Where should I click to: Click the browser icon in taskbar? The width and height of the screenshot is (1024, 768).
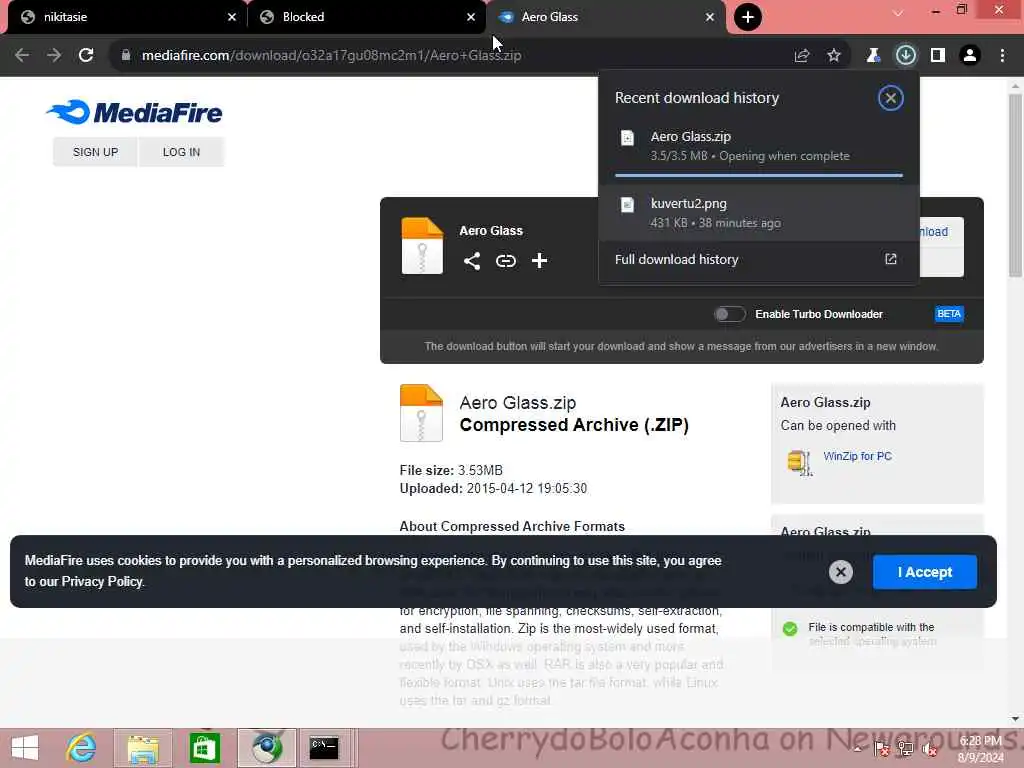267,748
